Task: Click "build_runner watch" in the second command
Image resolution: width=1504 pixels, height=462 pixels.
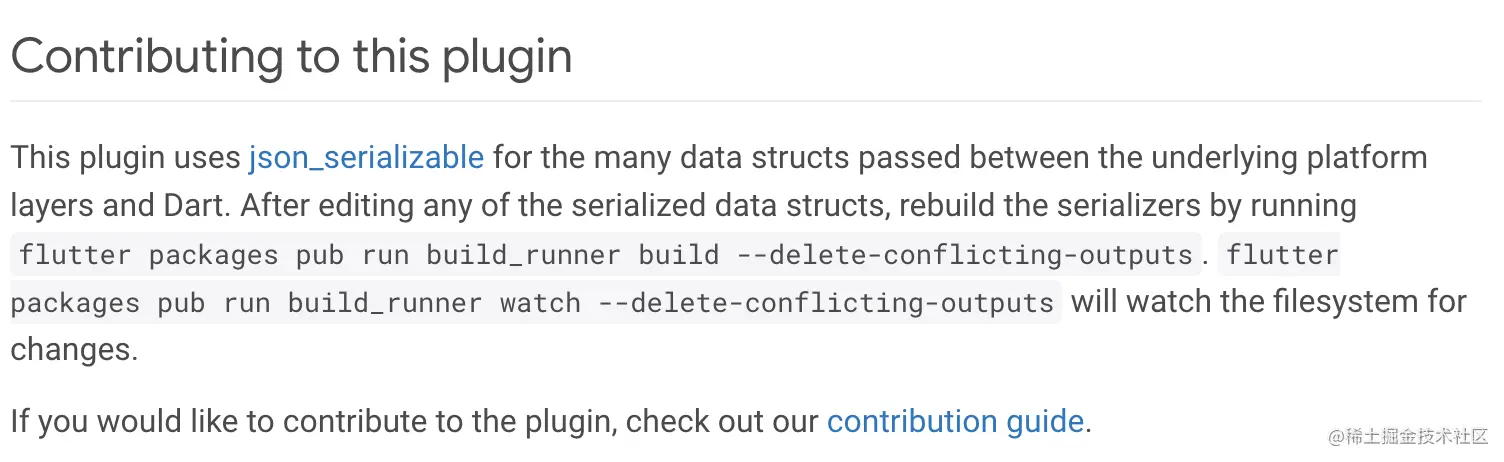Action: click(x=434, y=302)
